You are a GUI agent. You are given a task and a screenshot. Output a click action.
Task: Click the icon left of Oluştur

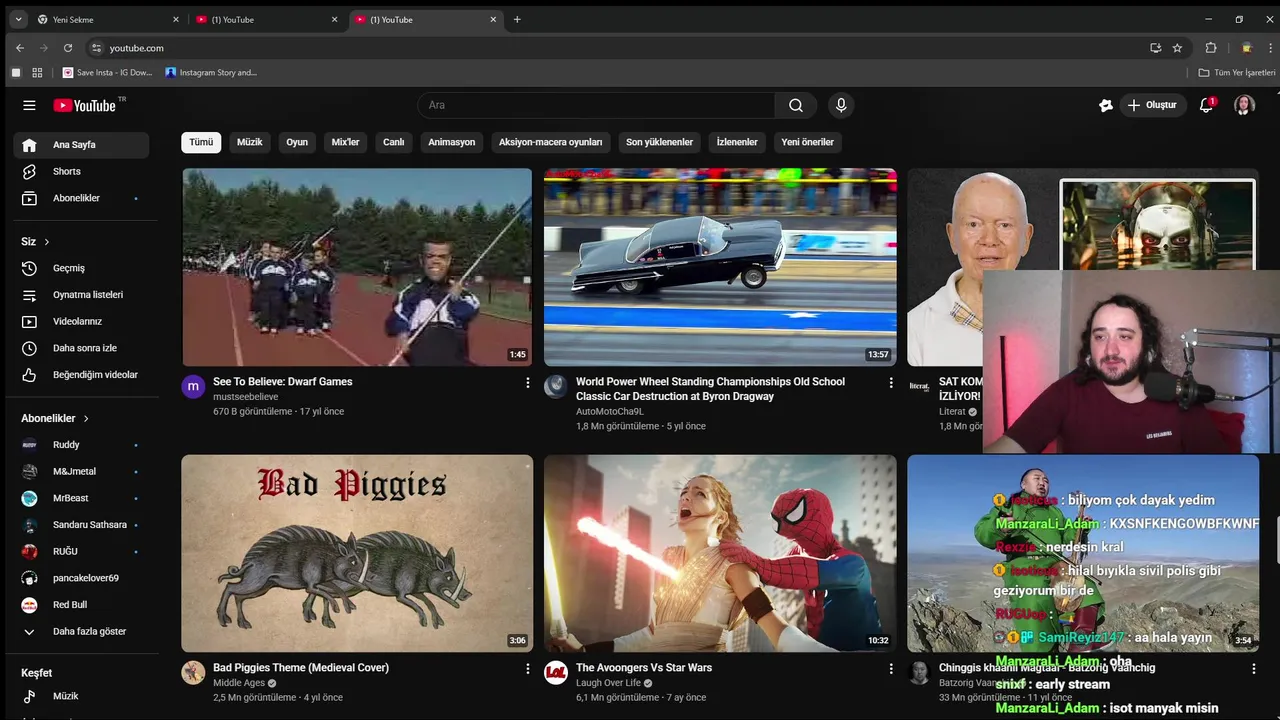point(1105,105)
